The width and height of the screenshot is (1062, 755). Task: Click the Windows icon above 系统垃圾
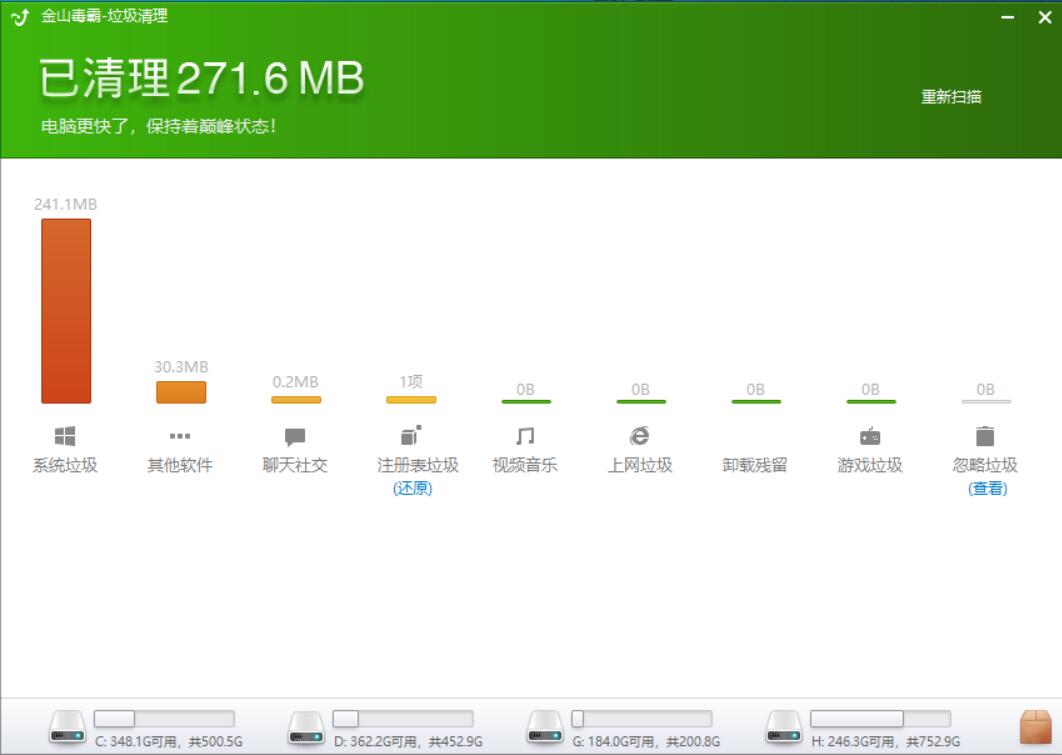click(65, 436)
